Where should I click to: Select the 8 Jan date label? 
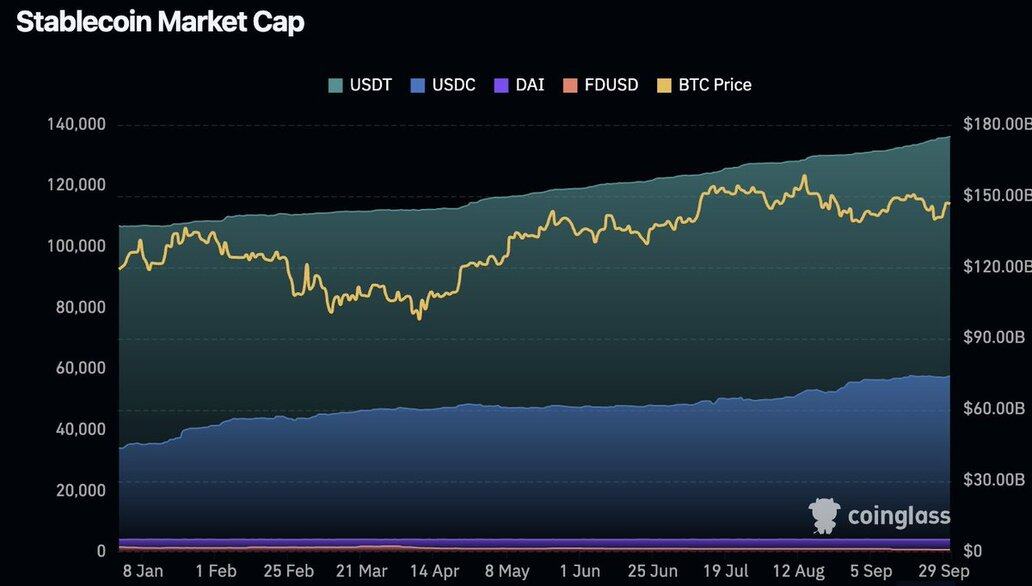(x=143, y=571)
